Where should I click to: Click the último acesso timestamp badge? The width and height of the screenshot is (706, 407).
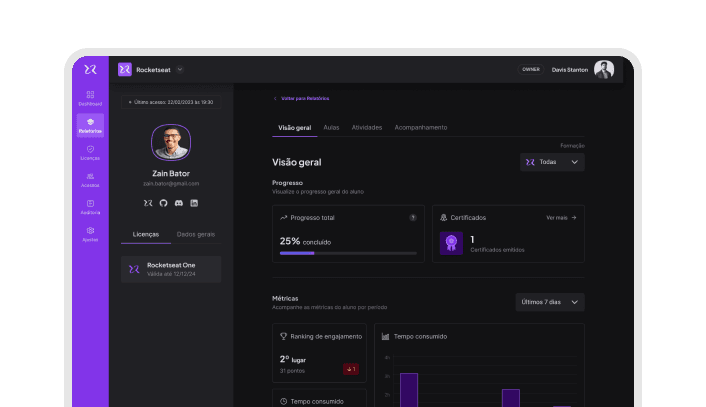171,102
